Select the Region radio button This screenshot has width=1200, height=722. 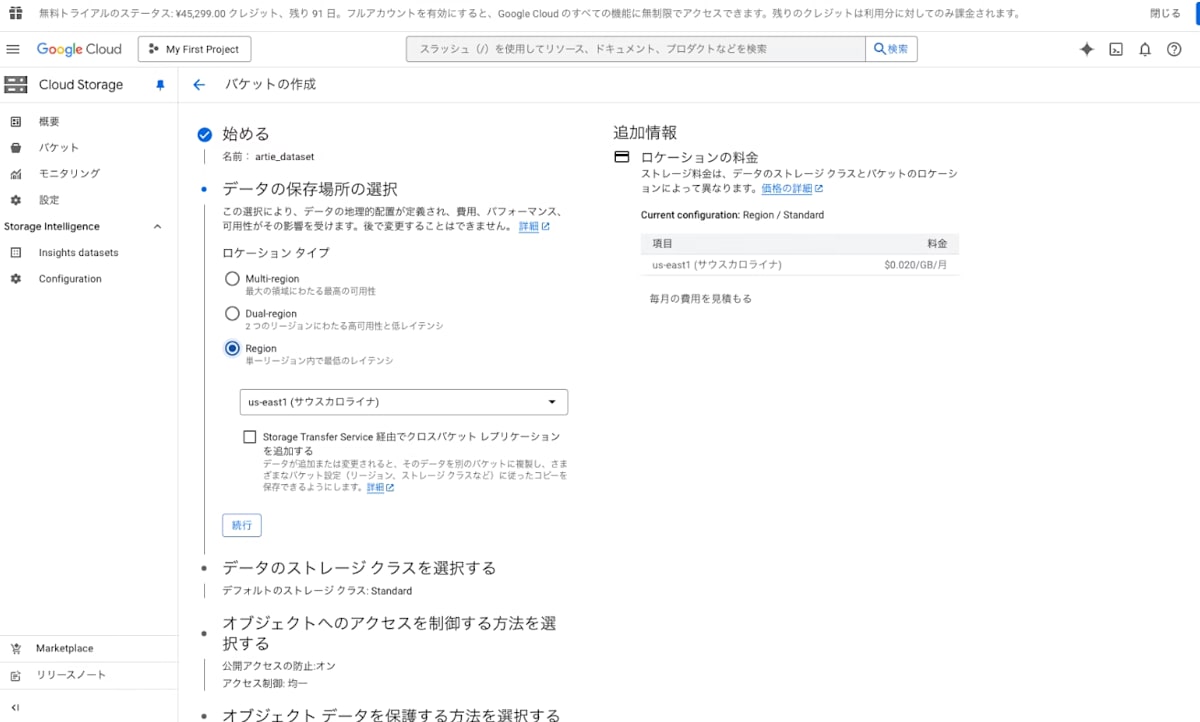click(x=232, y=349)
